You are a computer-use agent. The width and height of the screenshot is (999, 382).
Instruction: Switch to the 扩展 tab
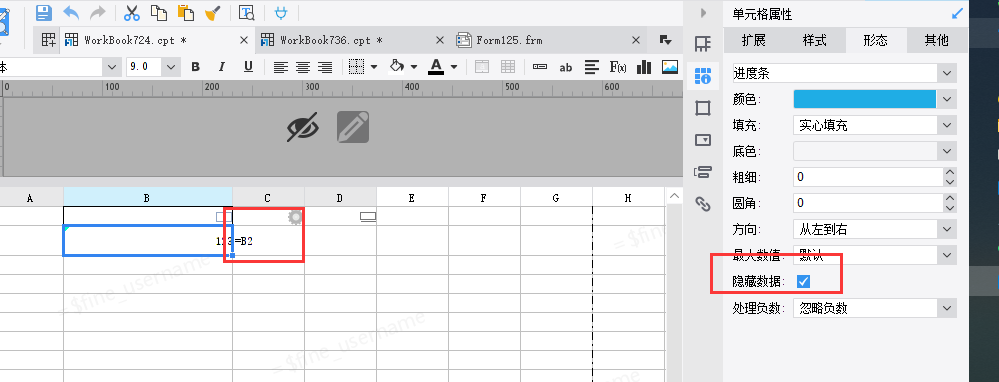tap(754, 40)
